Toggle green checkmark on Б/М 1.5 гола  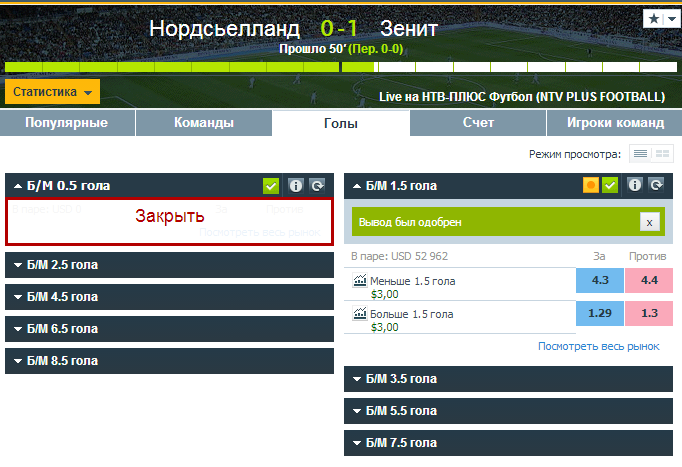[x=610, y=185]
